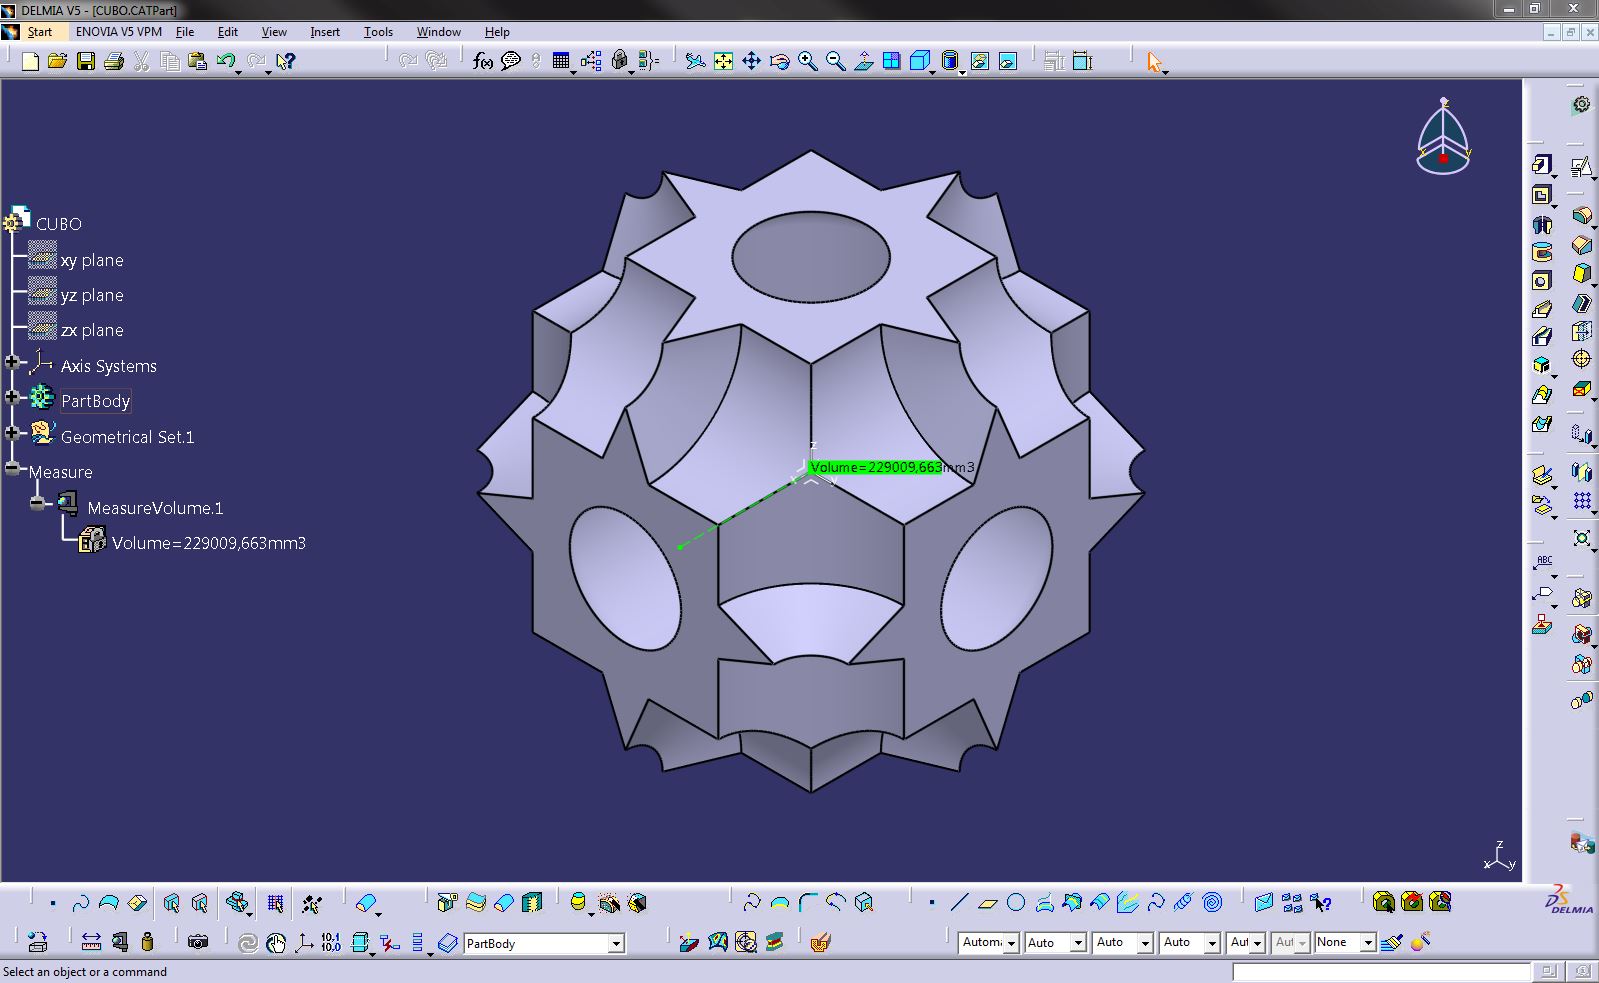Select the Pan view tool
The width and height of the screenshot is (1599, 983).
(751, 61)
